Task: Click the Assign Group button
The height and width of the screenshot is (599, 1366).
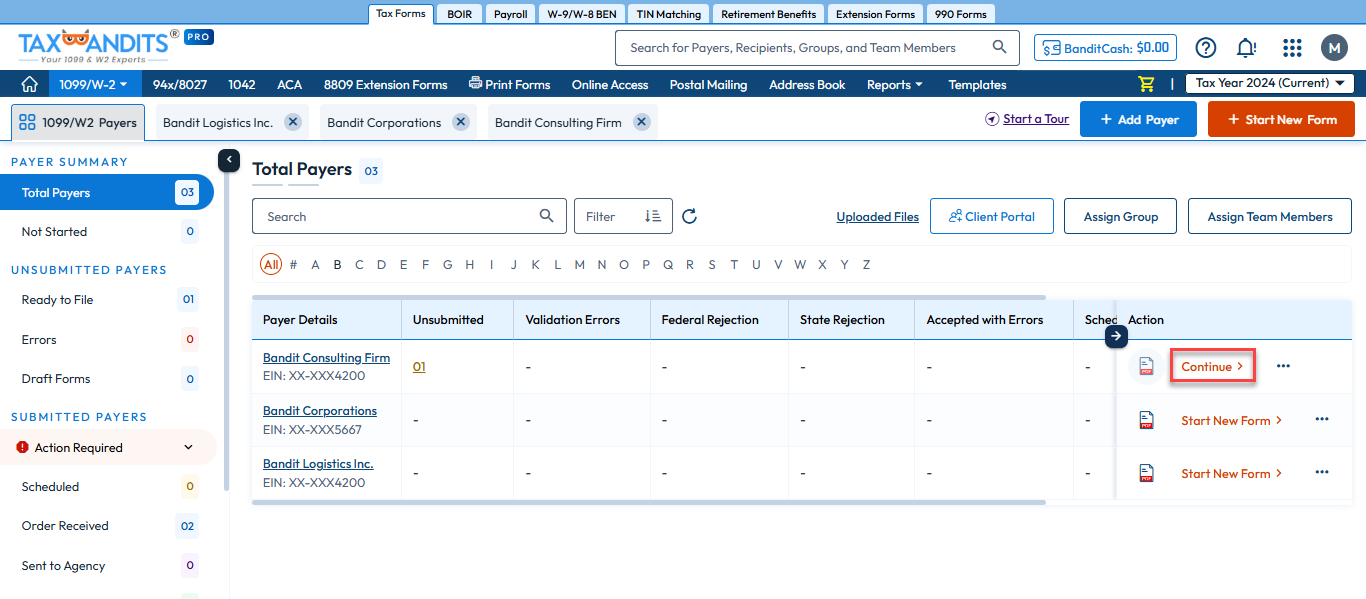Action: click(1121, 216)
